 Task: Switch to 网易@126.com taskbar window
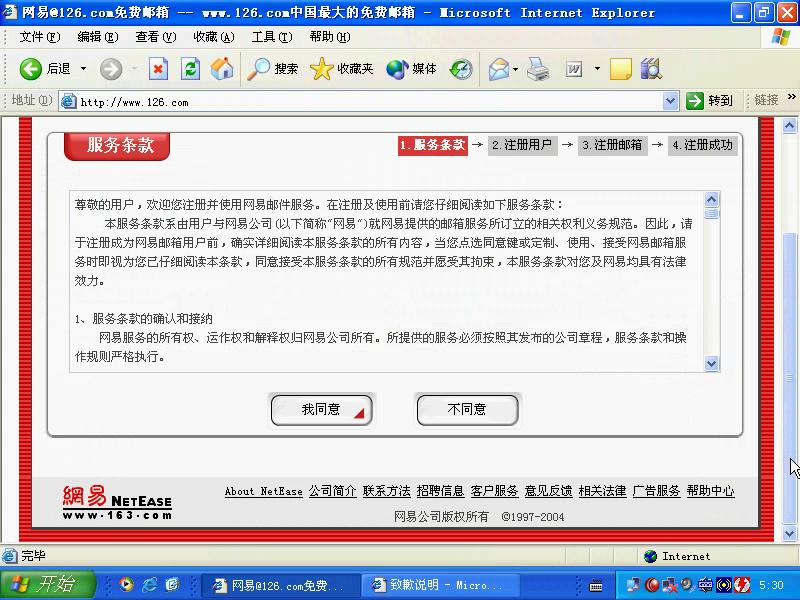[281, 585]
